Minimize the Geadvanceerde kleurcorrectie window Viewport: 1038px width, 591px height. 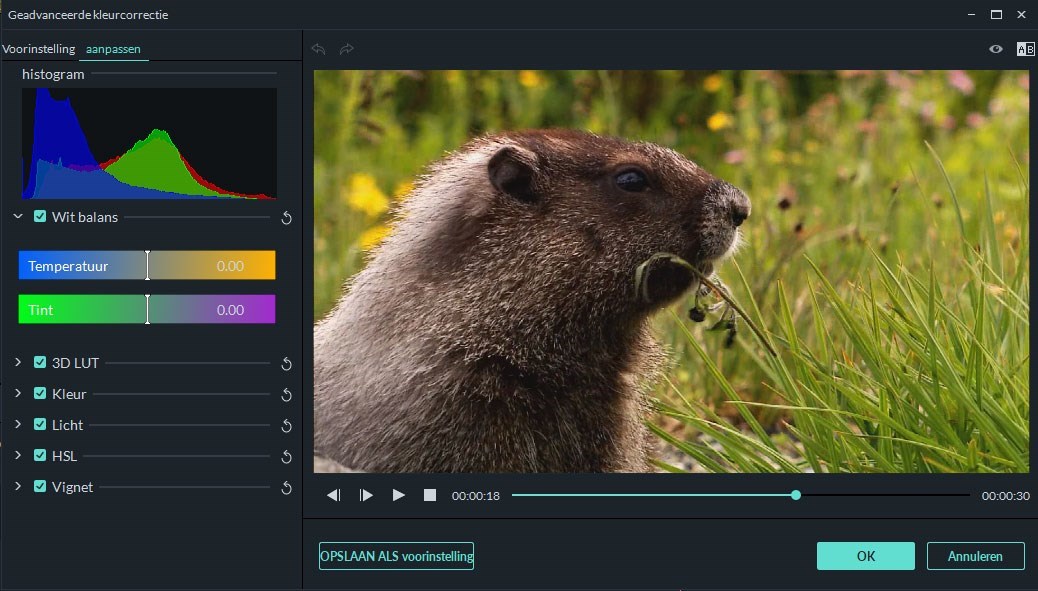tap(971, 15)
